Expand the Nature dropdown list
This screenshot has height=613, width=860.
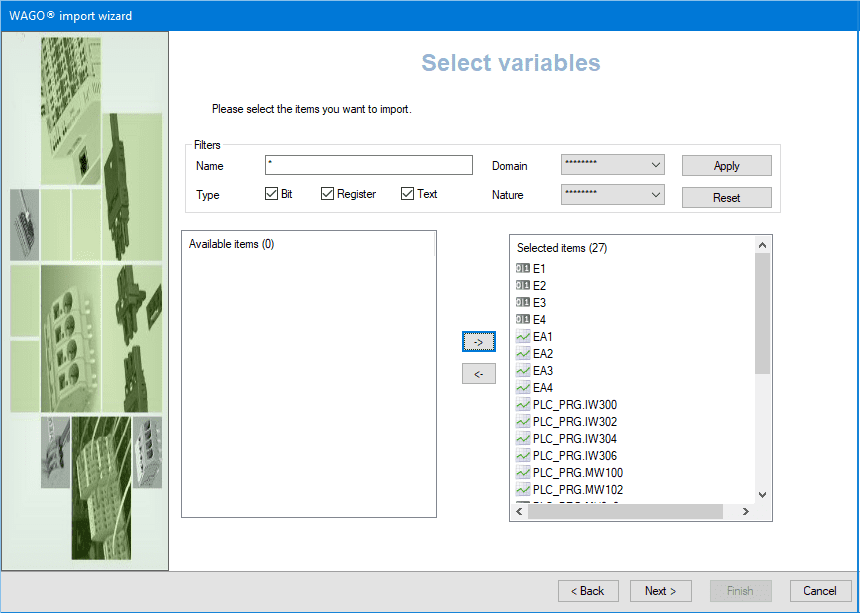pos(613,194)
